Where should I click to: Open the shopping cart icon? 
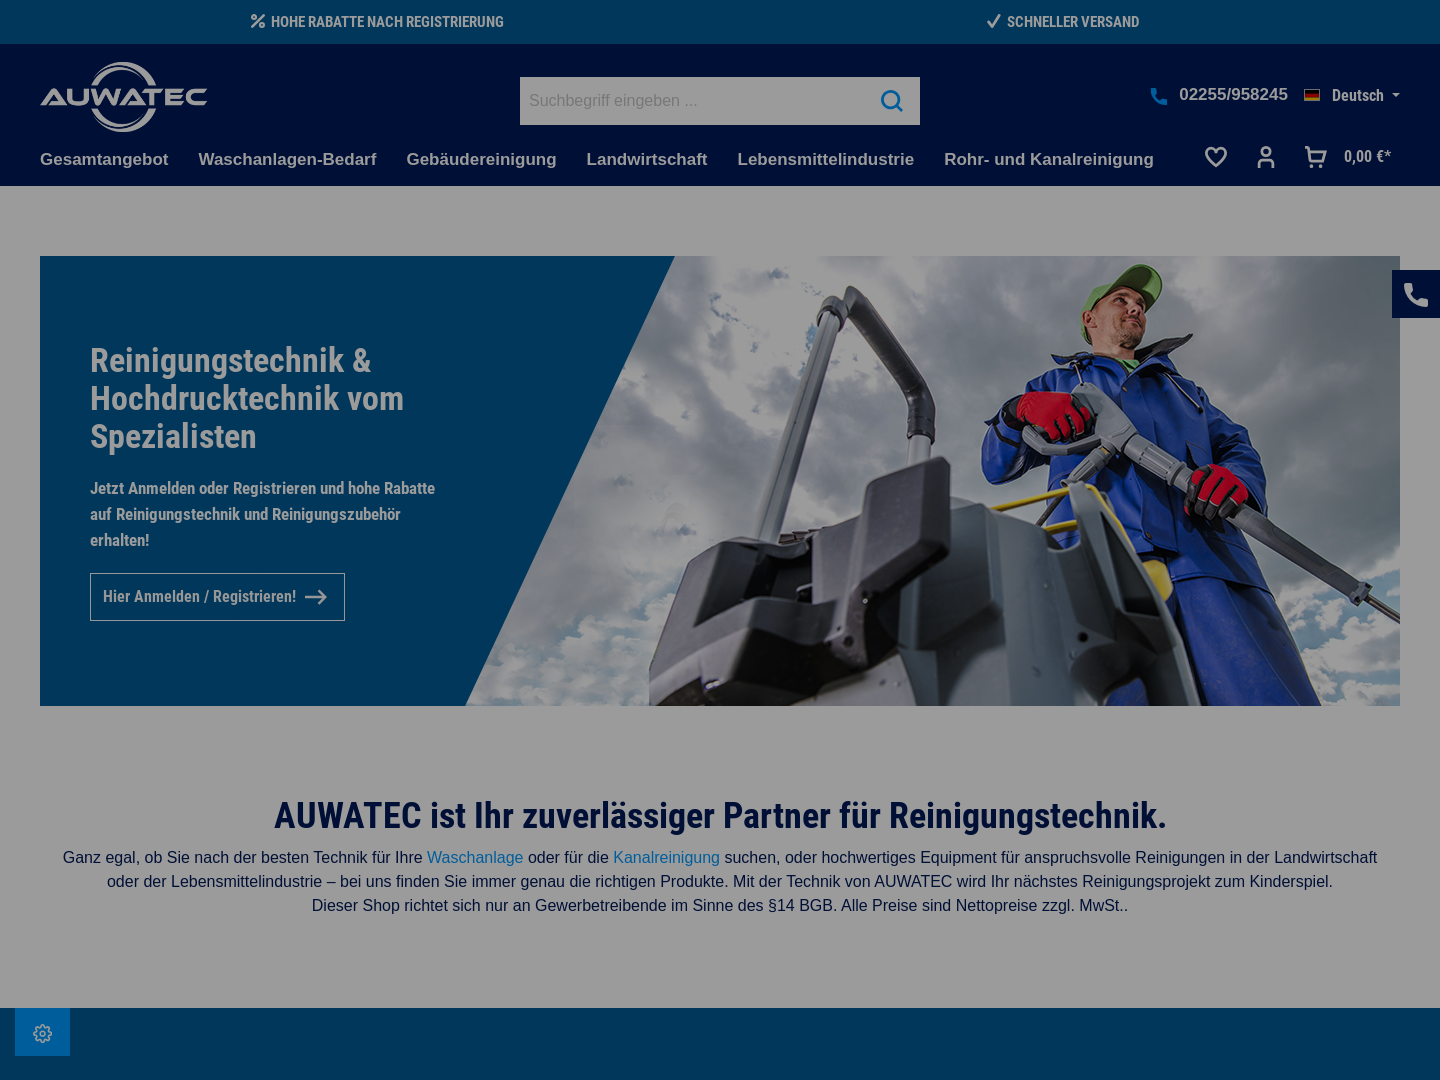[1316, 157]
